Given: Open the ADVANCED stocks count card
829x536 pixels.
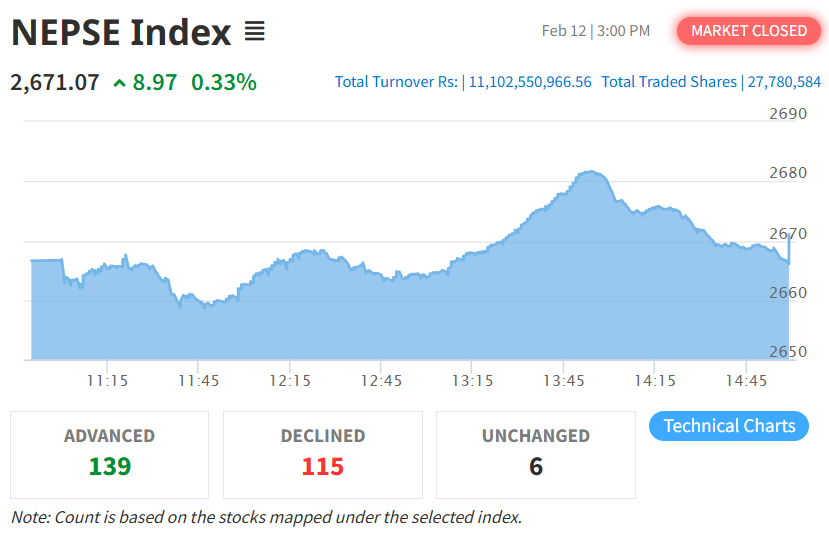Looking at the screenshot, I should click(110, 454).
